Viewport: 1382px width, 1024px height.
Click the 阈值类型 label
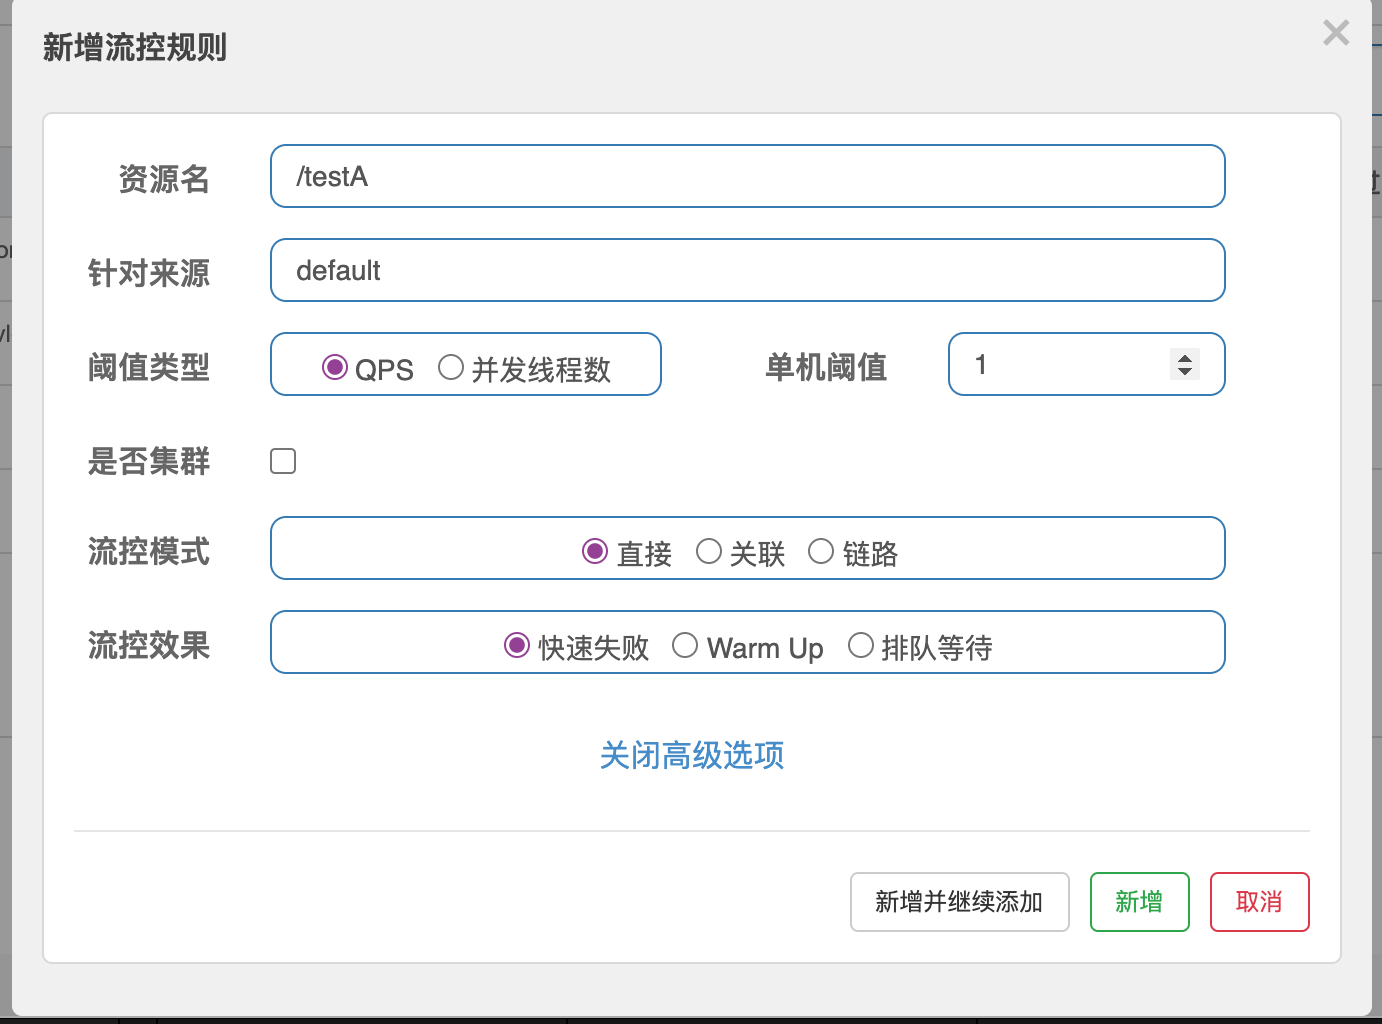[149, 367]
